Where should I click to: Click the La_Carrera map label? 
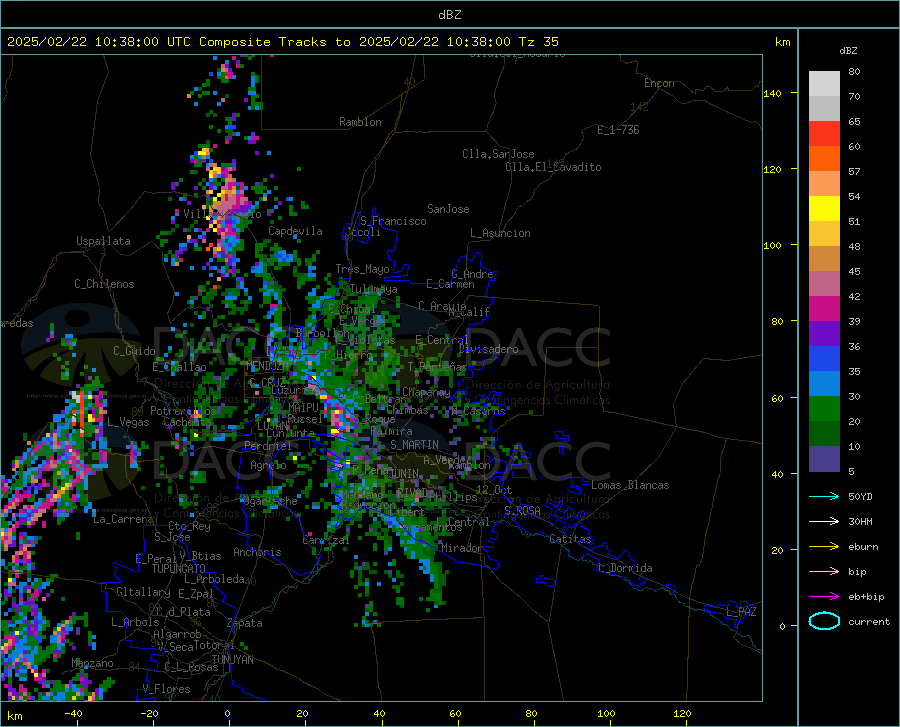123,519
